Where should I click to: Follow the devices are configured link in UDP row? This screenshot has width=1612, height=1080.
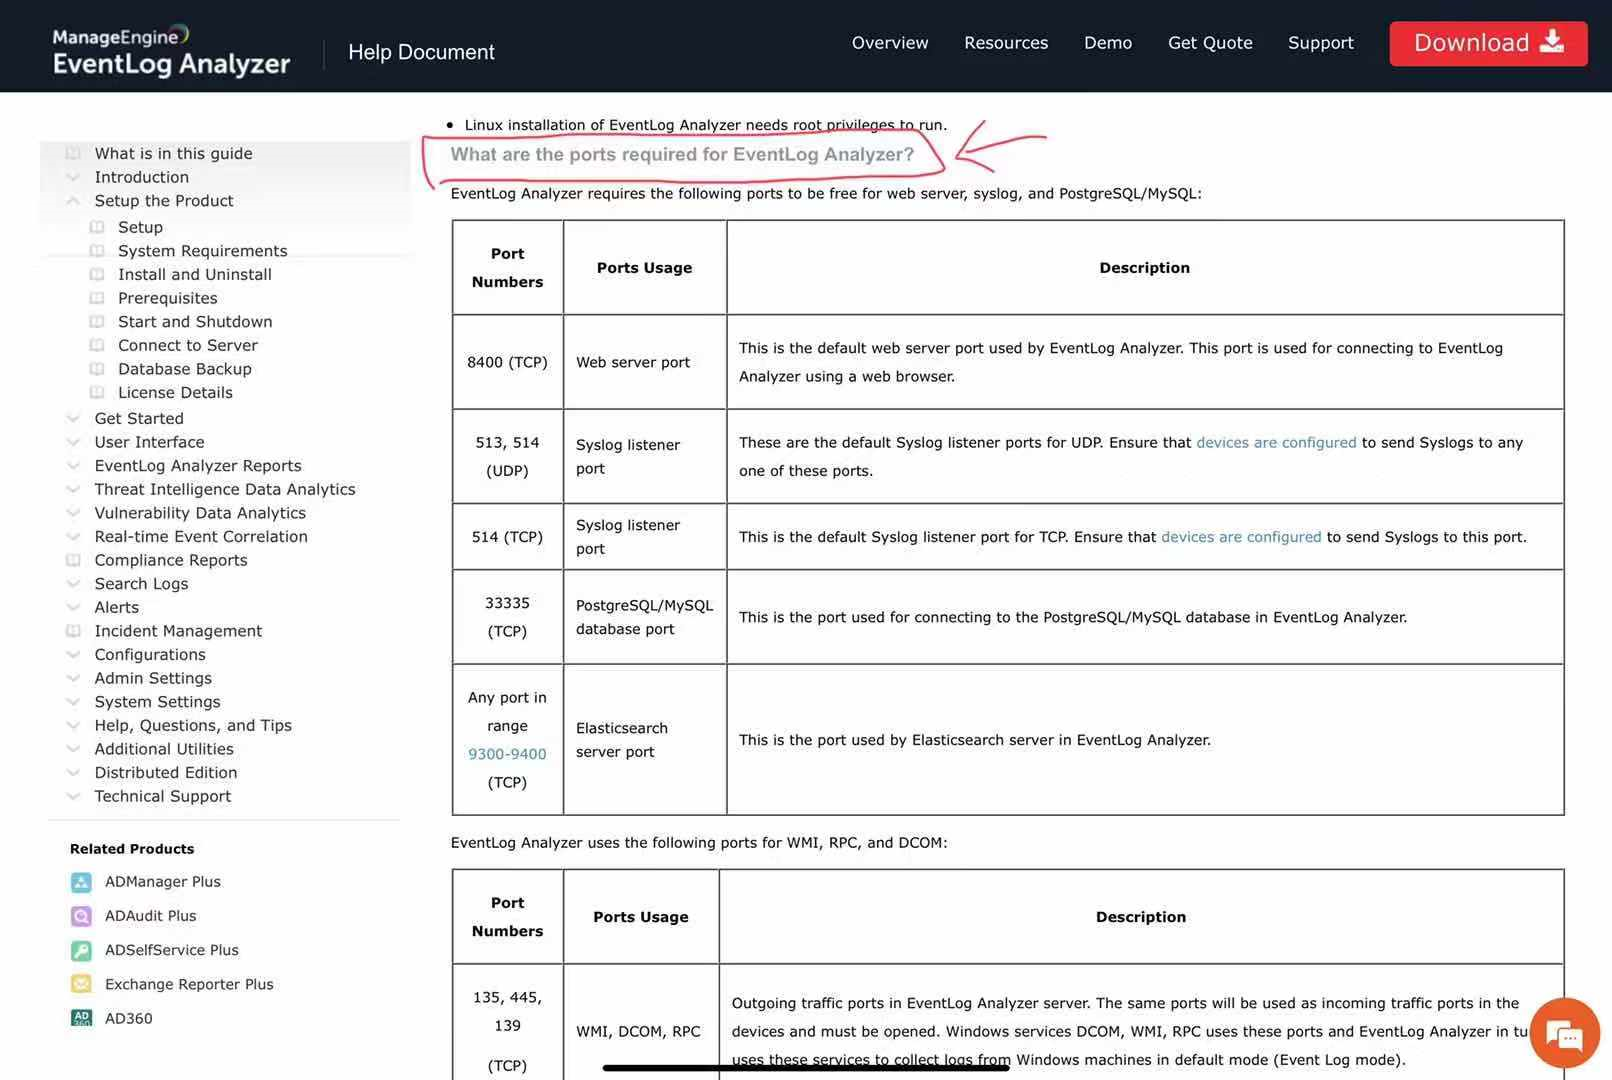pos(1276,442)
